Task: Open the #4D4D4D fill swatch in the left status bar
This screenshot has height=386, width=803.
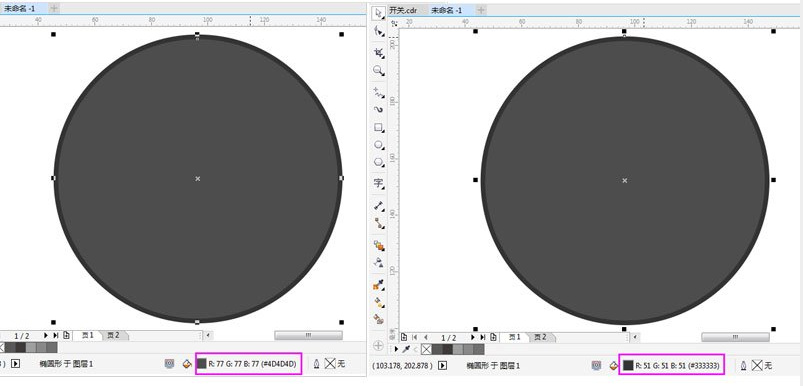Action: tap(202, 363)
